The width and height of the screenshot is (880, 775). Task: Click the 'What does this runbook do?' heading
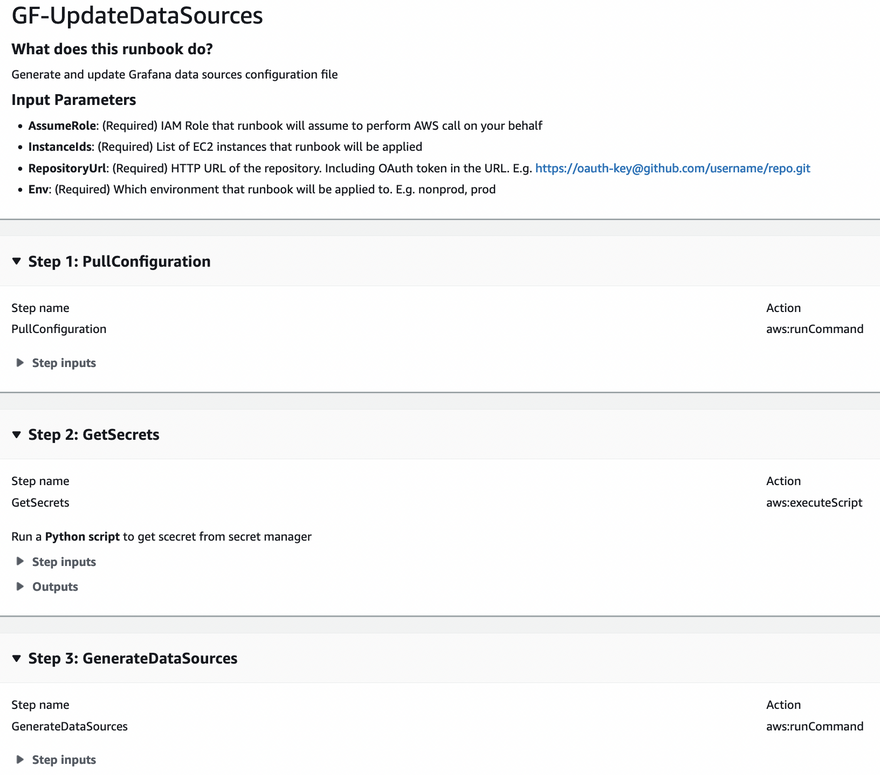[x=112, y=49]
